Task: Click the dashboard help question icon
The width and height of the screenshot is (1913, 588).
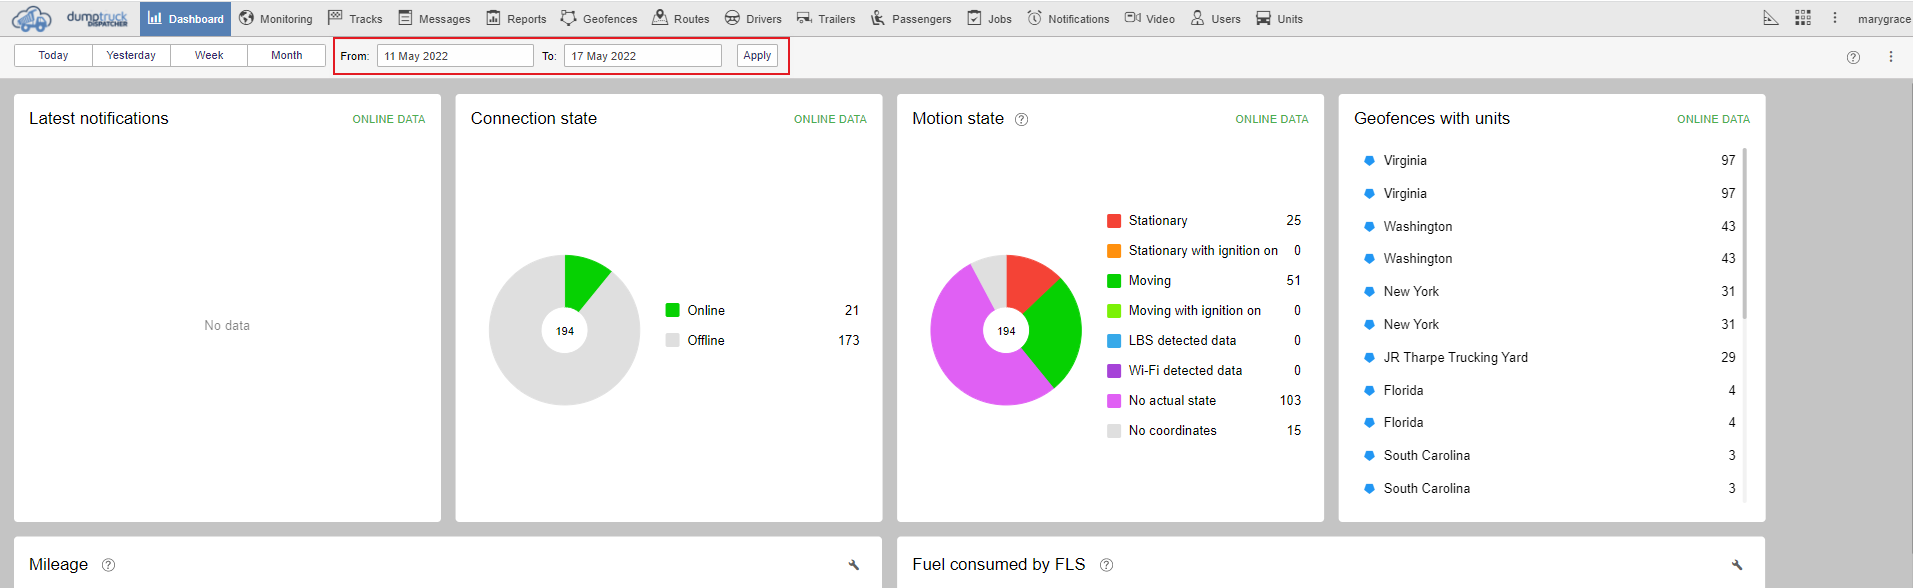Action: [x=1853, y=57]
